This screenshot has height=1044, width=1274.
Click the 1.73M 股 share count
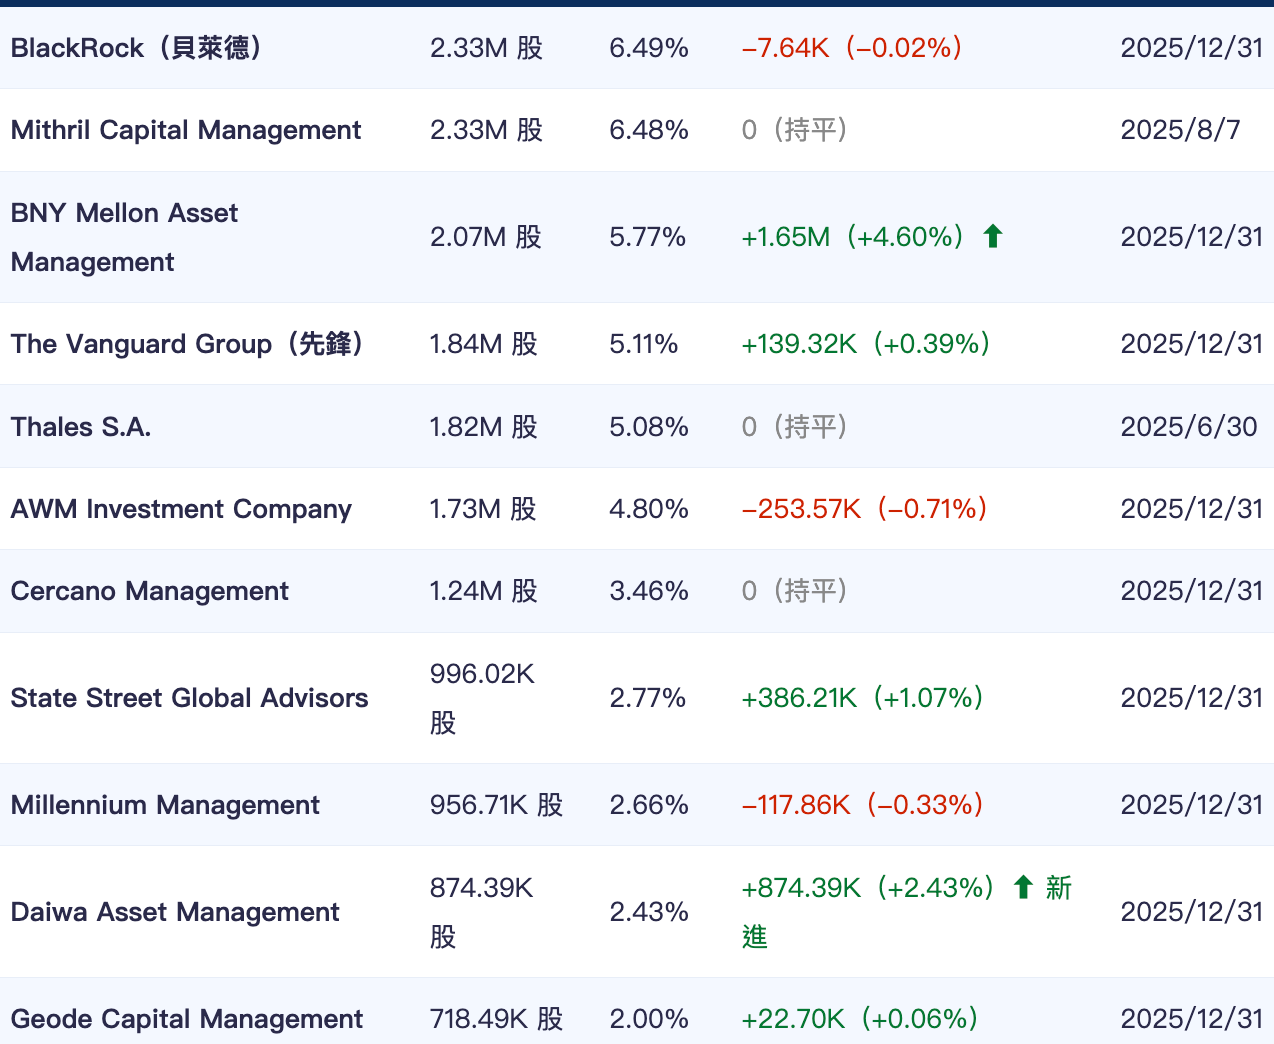pyautogui.click(x=483, y=509)
